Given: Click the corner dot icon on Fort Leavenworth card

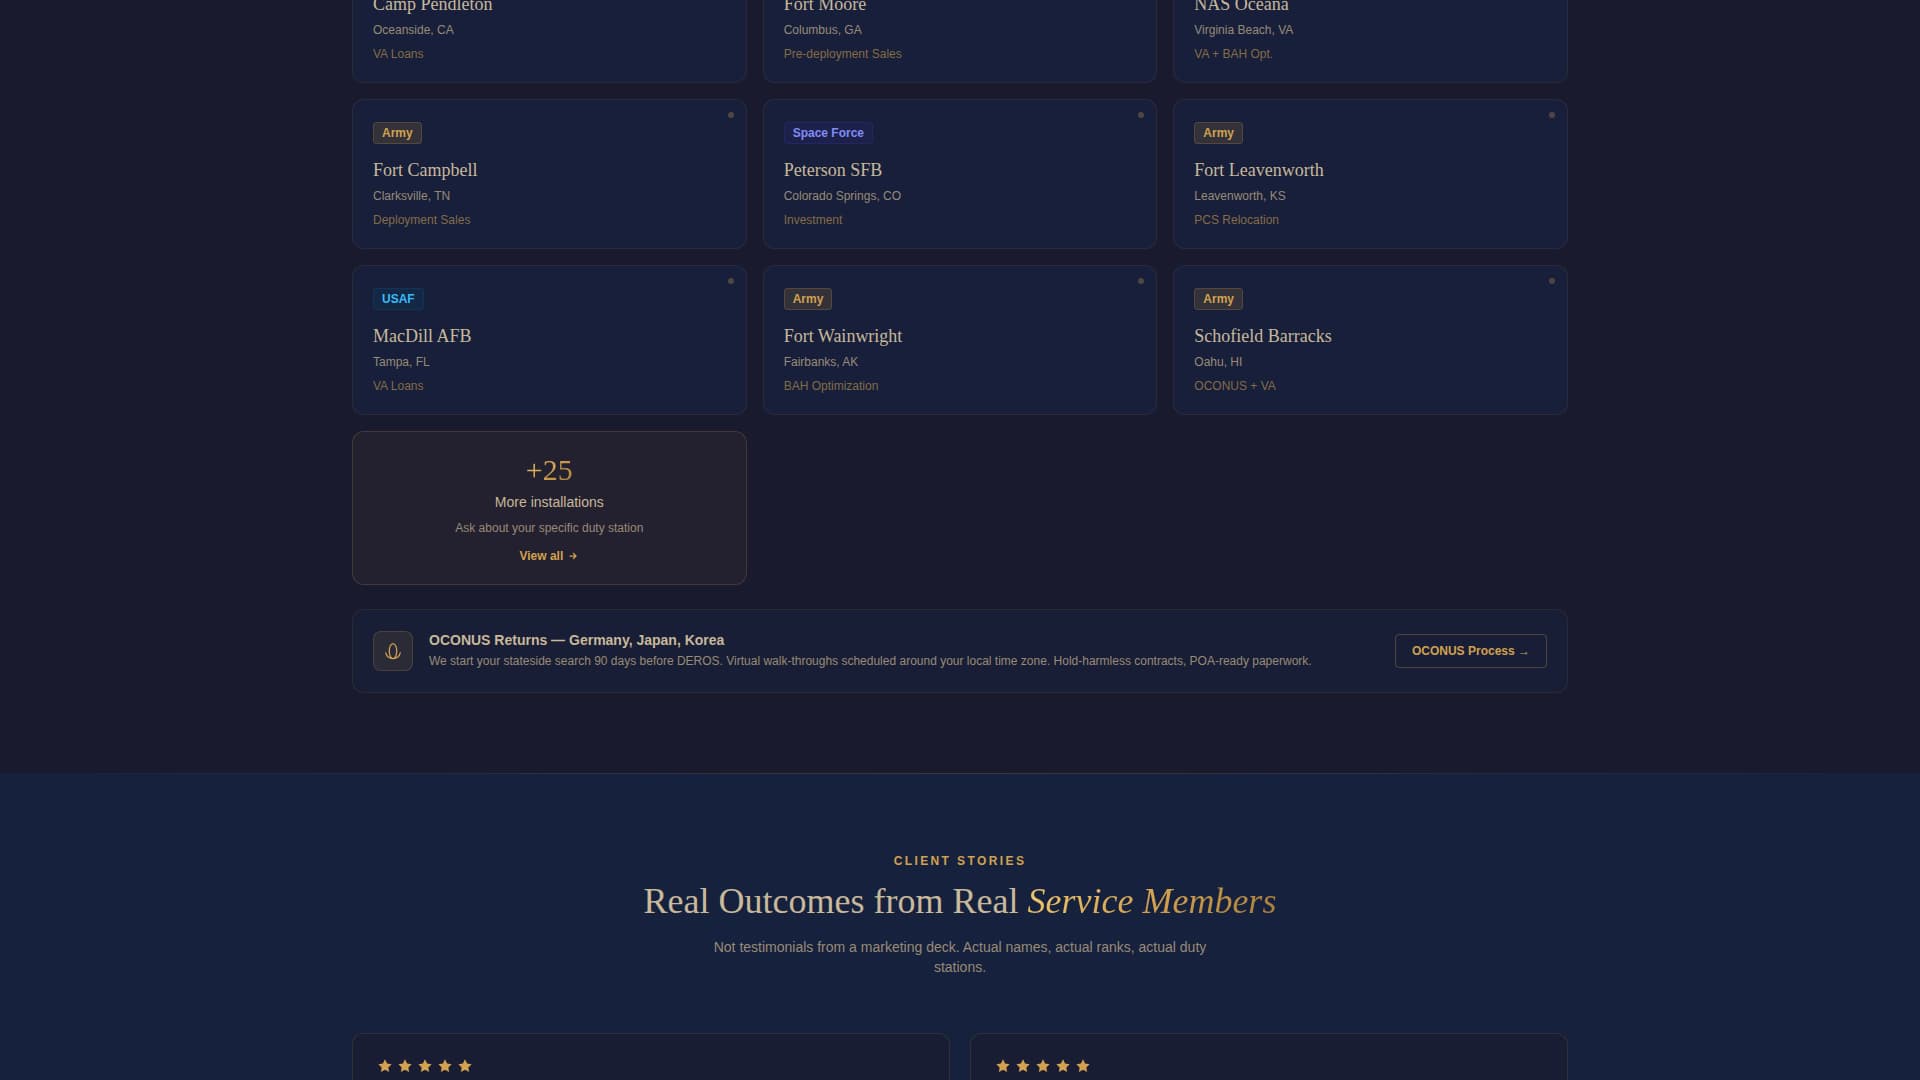Looking at the screenshot, I should pos(1551,115).
